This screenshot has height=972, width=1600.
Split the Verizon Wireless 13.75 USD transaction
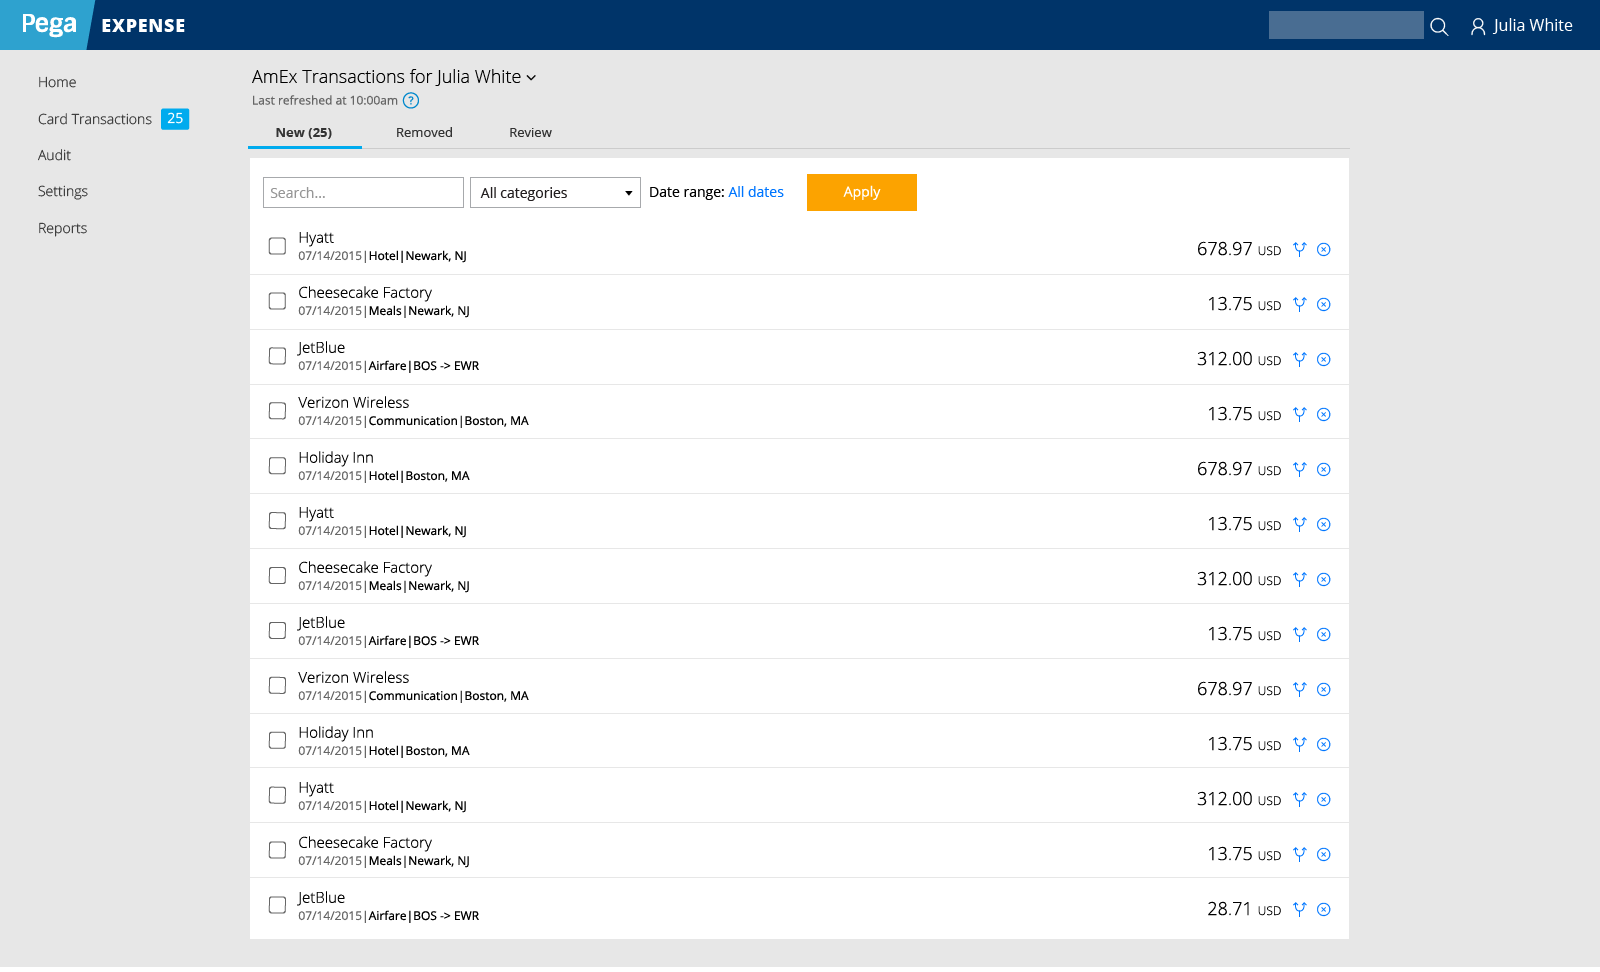[1300, 414]
